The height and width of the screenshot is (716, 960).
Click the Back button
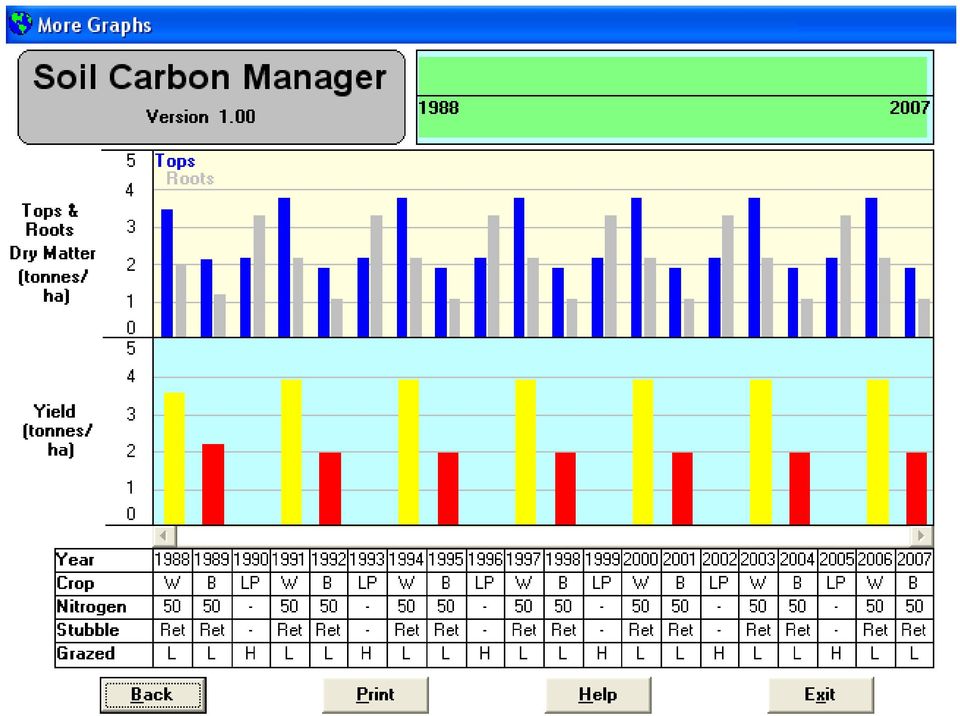click(x=152, y=695)
